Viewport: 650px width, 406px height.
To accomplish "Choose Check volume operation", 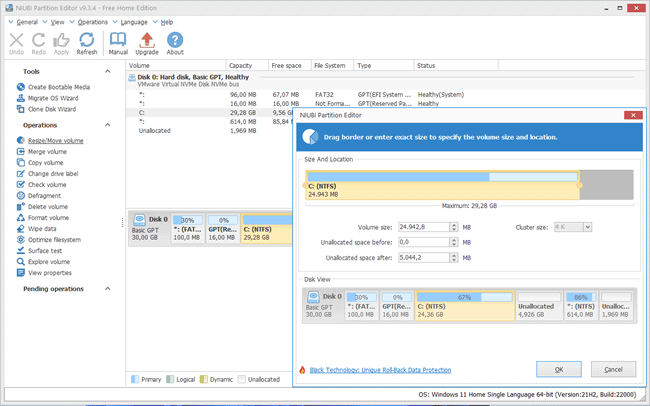I will (41, 185).
